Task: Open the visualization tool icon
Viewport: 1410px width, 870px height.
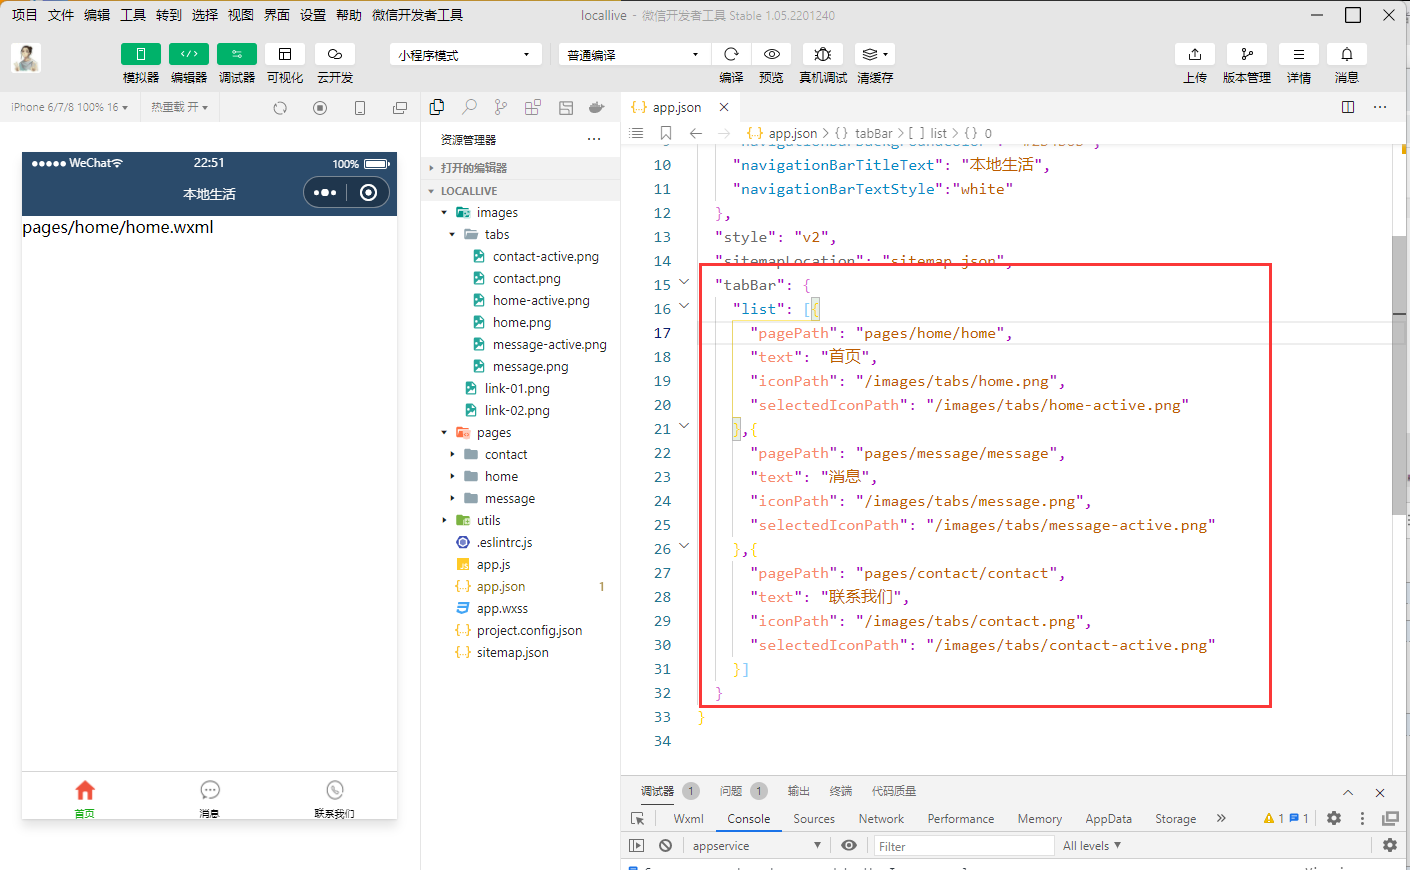Action: click(285, 54)
